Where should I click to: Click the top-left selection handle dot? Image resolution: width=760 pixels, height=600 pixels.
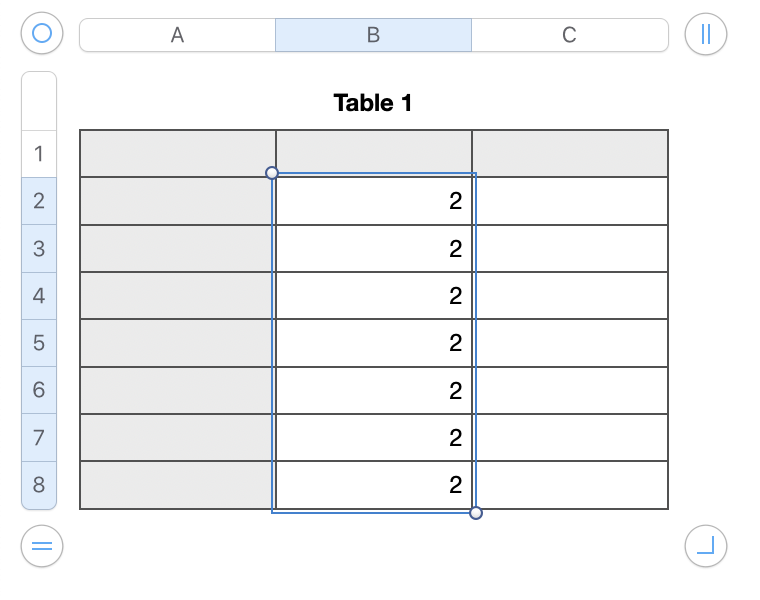coord(272,173)
